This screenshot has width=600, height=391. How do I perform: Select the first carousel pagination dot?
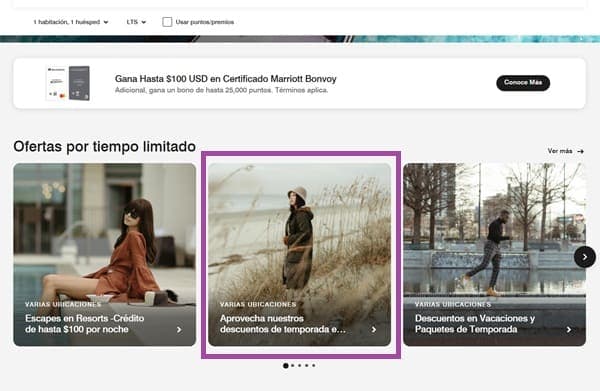click(285, 366)
